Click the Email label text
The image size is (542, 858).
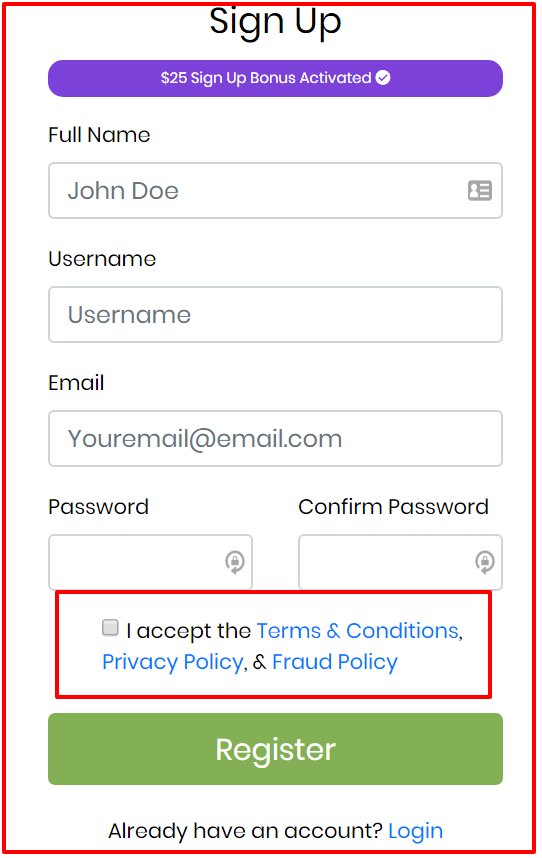76,383
